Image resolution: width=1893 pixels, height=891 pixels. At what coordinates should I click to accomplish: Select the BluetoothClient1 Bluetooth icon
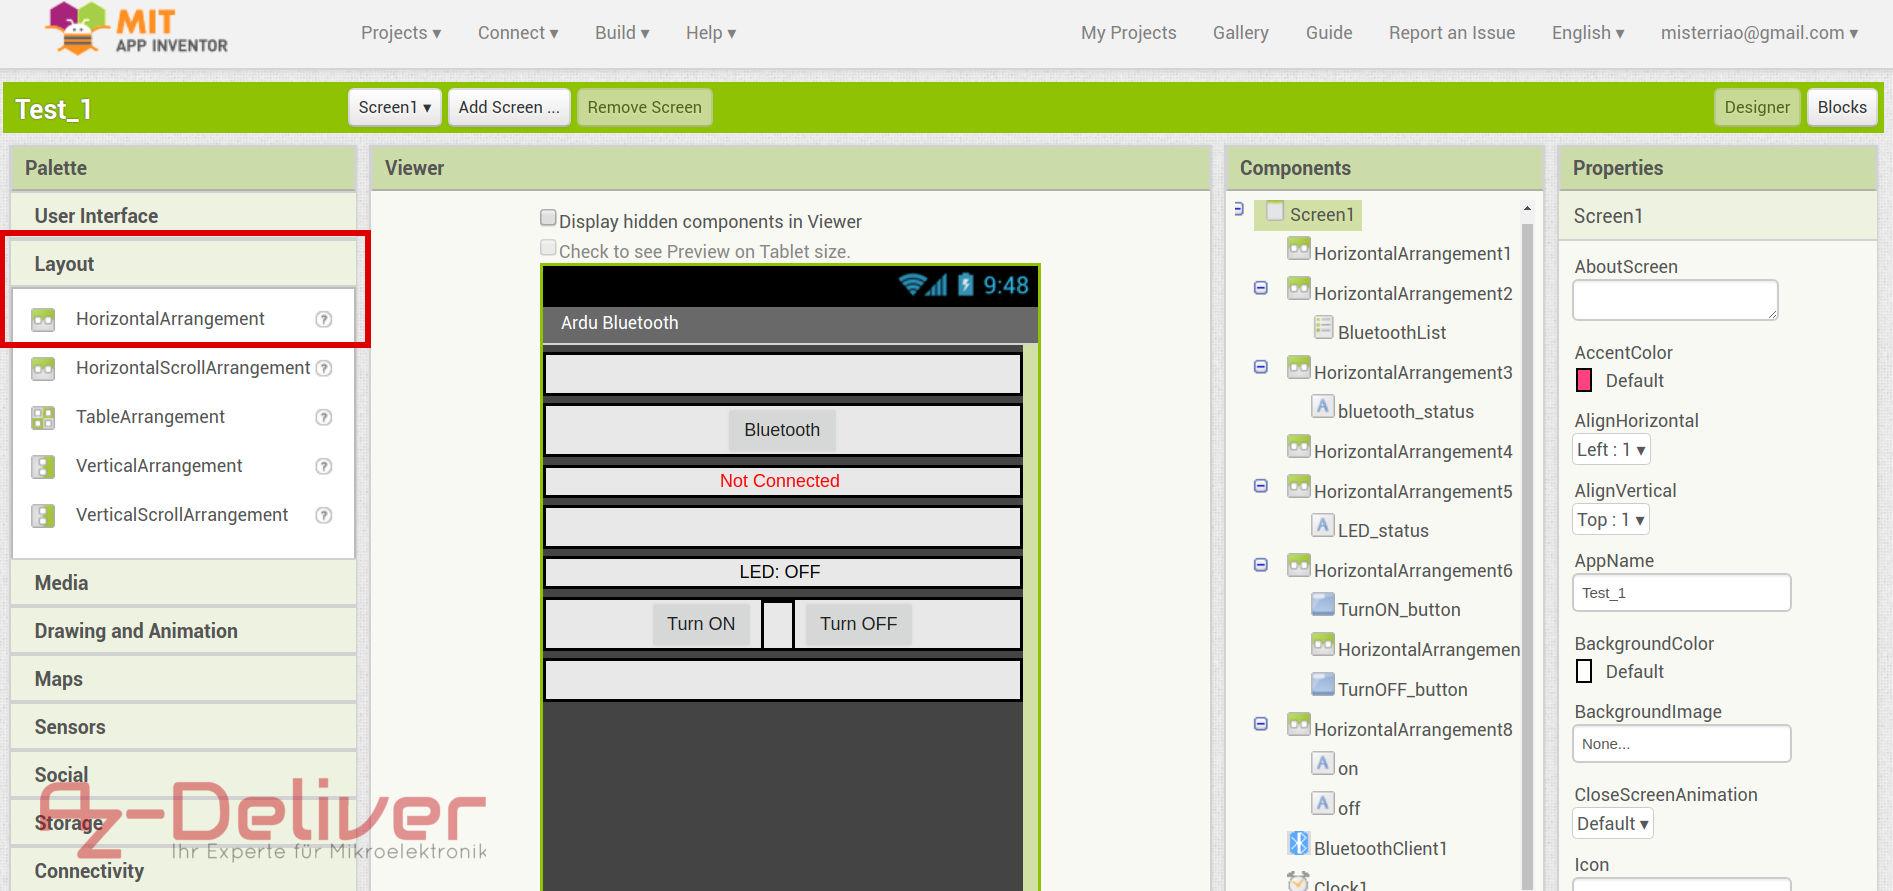point(1298,844)
